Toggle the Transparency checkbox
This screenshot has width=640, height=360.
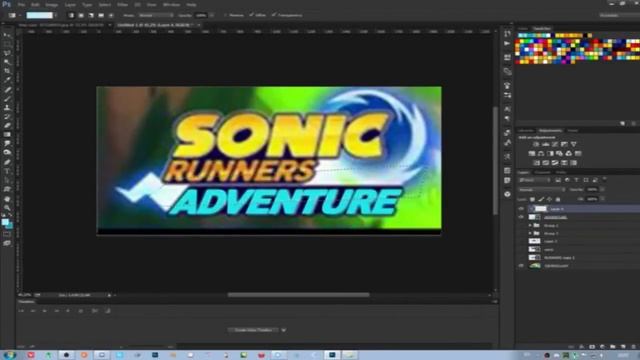click(274, 15)
